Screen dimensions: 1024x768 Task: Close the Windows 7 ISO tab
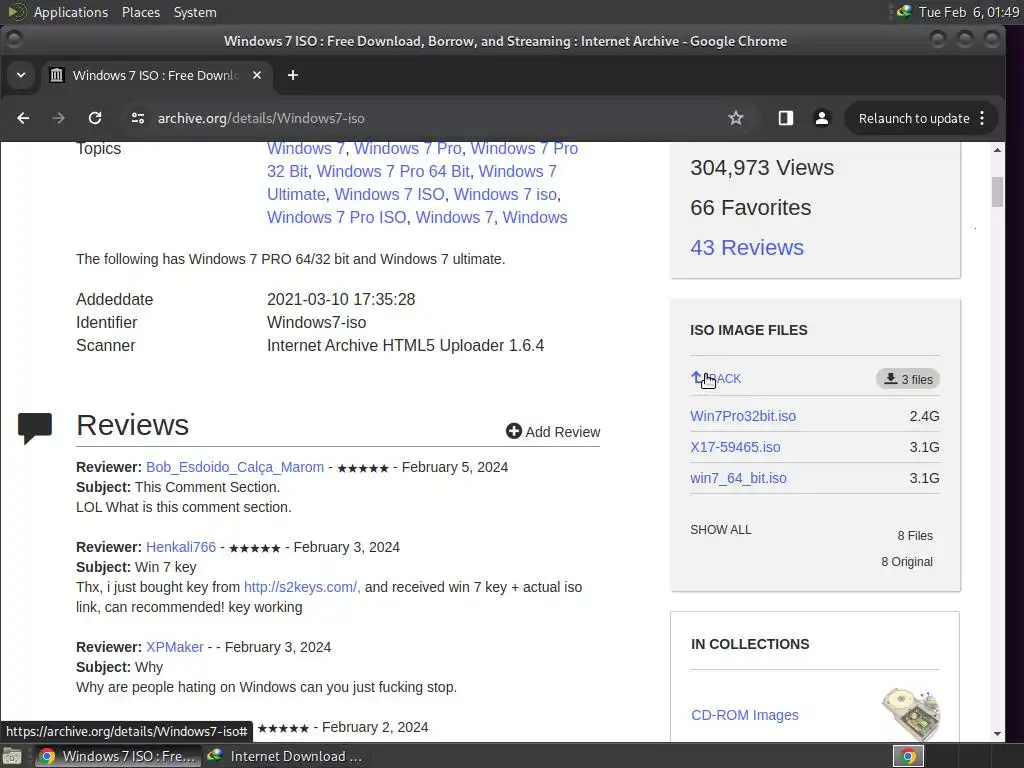(x=257, y=75)
